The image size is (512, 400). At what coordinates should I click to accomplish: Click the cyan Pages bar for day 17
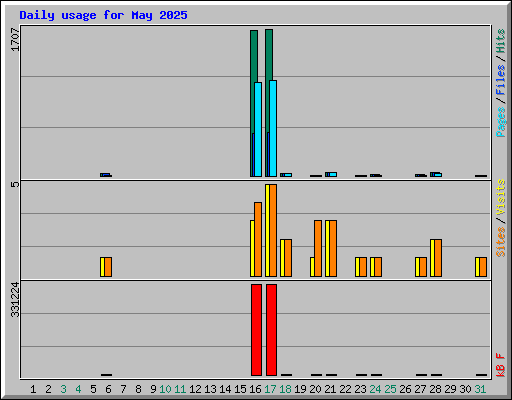pyautogui.click(x=273, y=128)
